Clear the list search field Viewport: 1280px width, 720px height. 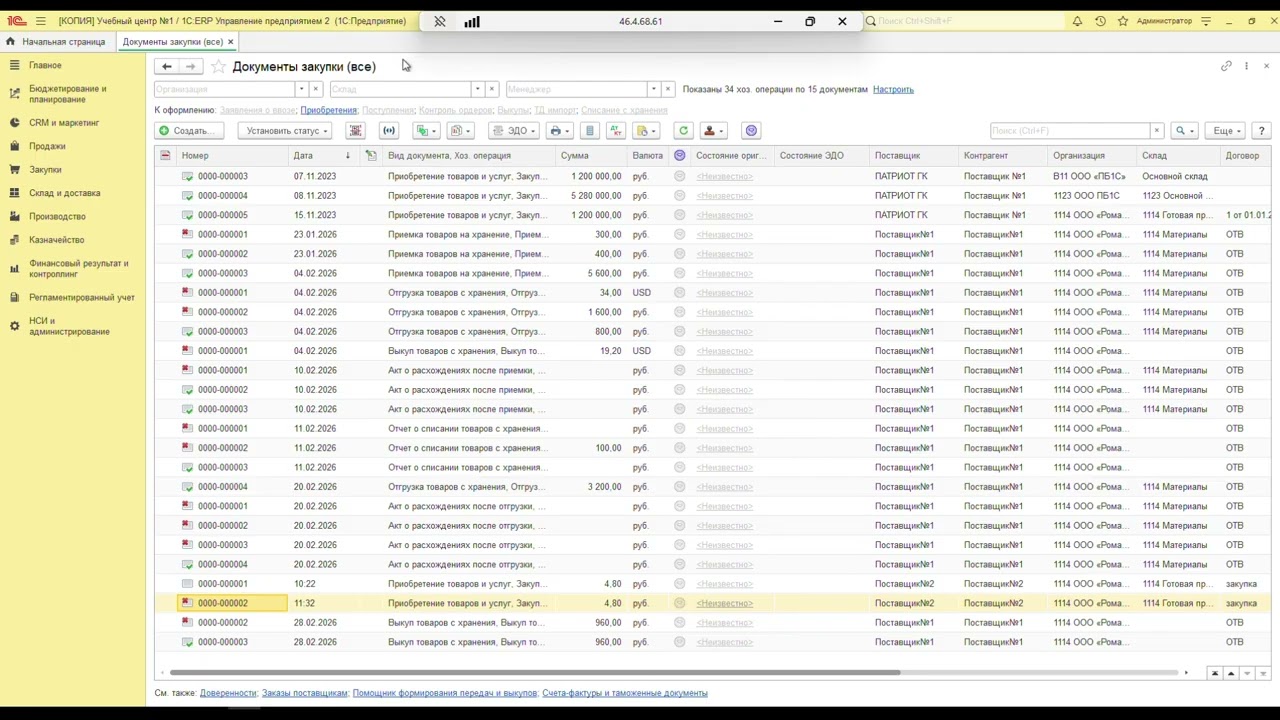[1156, 131]
